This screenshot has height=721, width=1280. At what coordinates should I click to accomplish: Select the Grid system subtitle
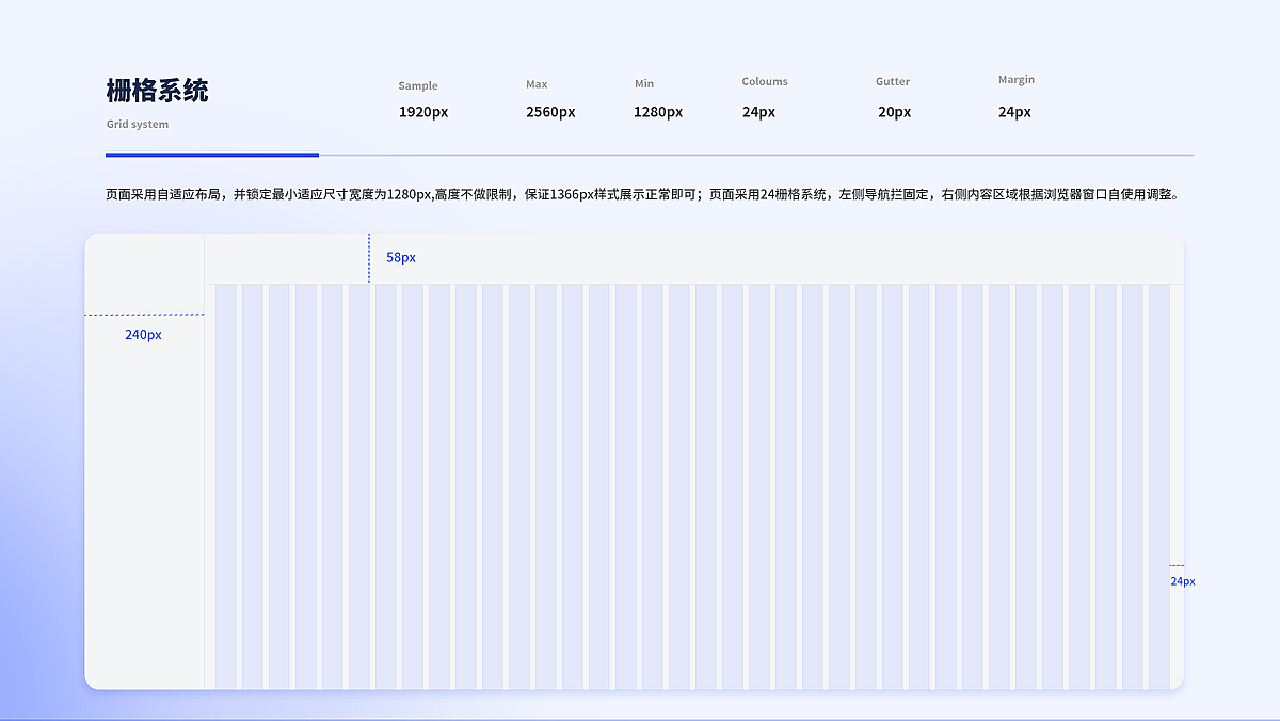point(138,124)
